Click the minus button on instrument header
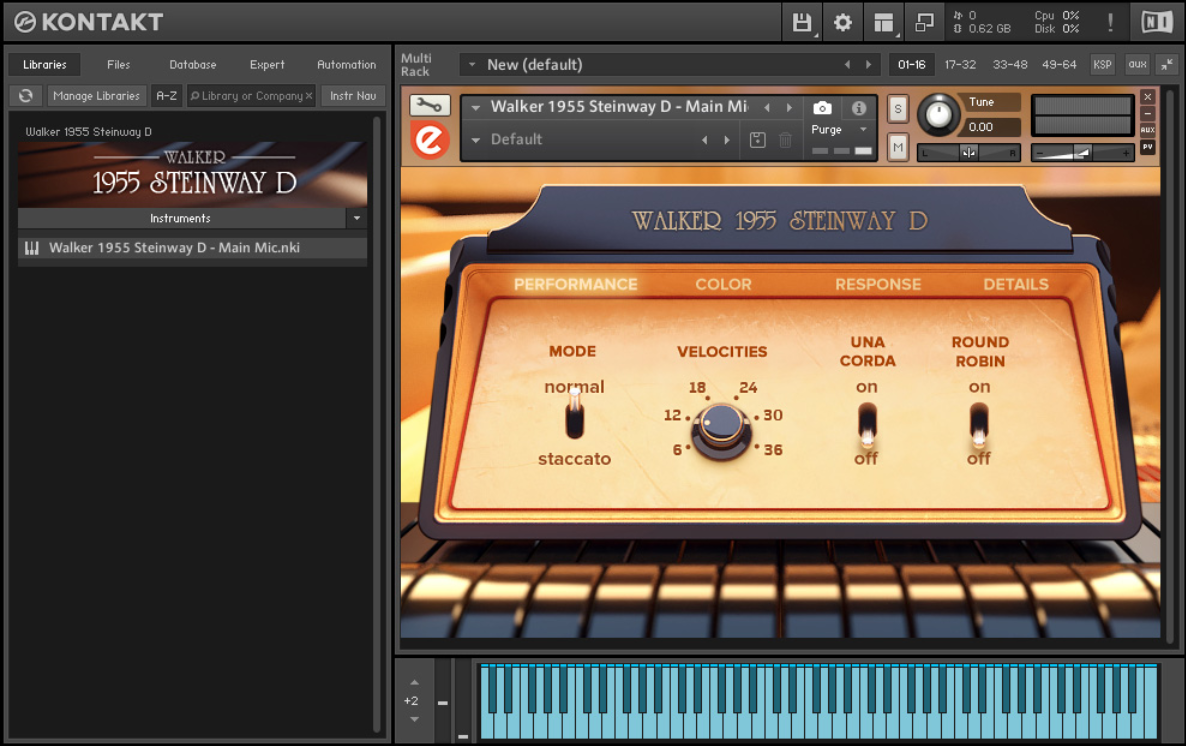 point(1147,113)
